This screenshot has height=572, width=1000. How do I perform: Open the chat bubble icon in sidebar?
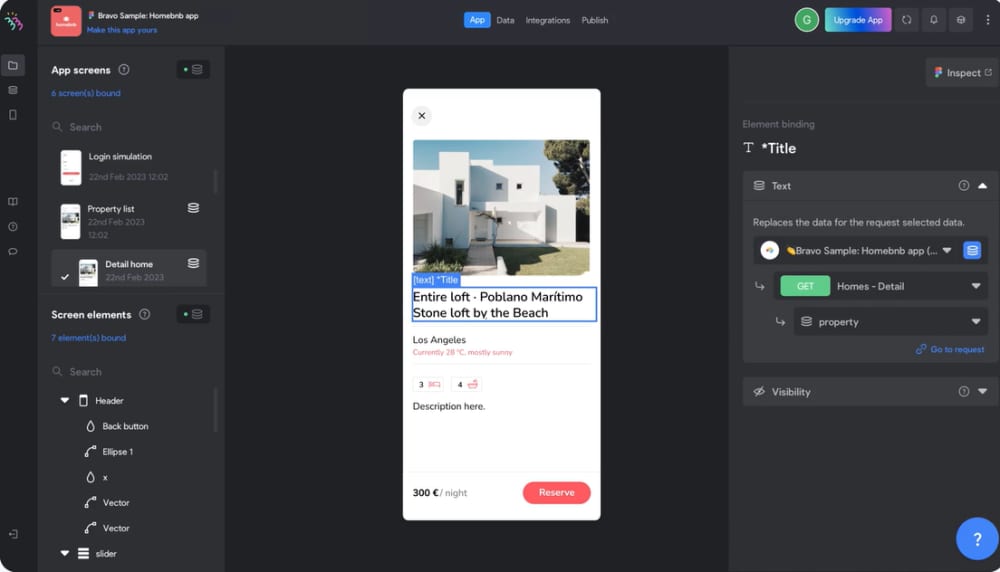[x=13, y=251]
